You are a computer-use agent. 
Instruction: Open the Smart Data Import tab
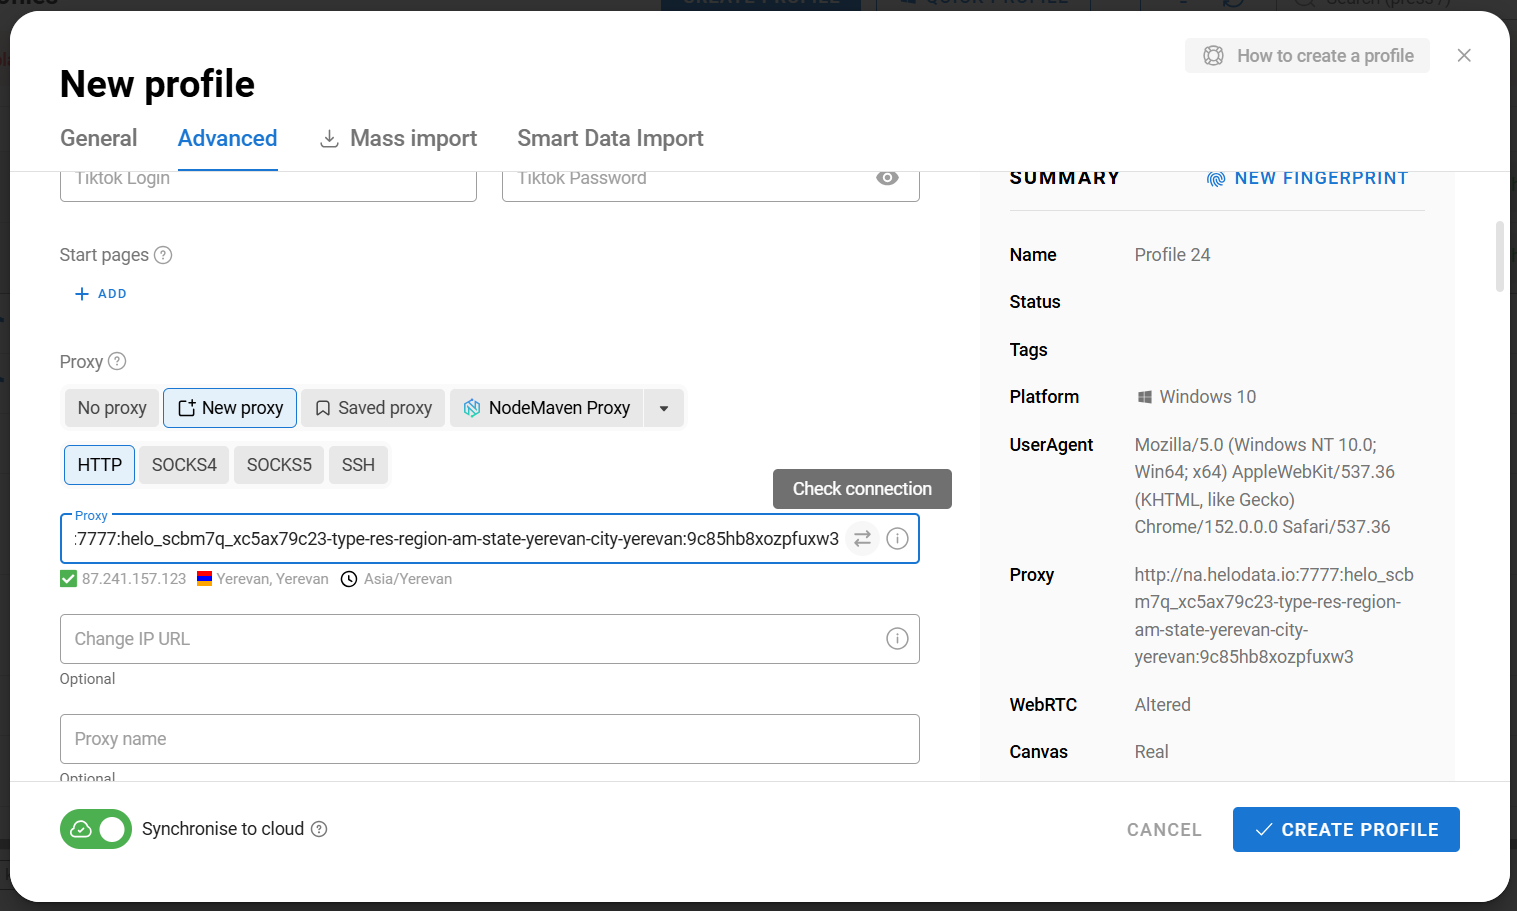click(610, 138)
